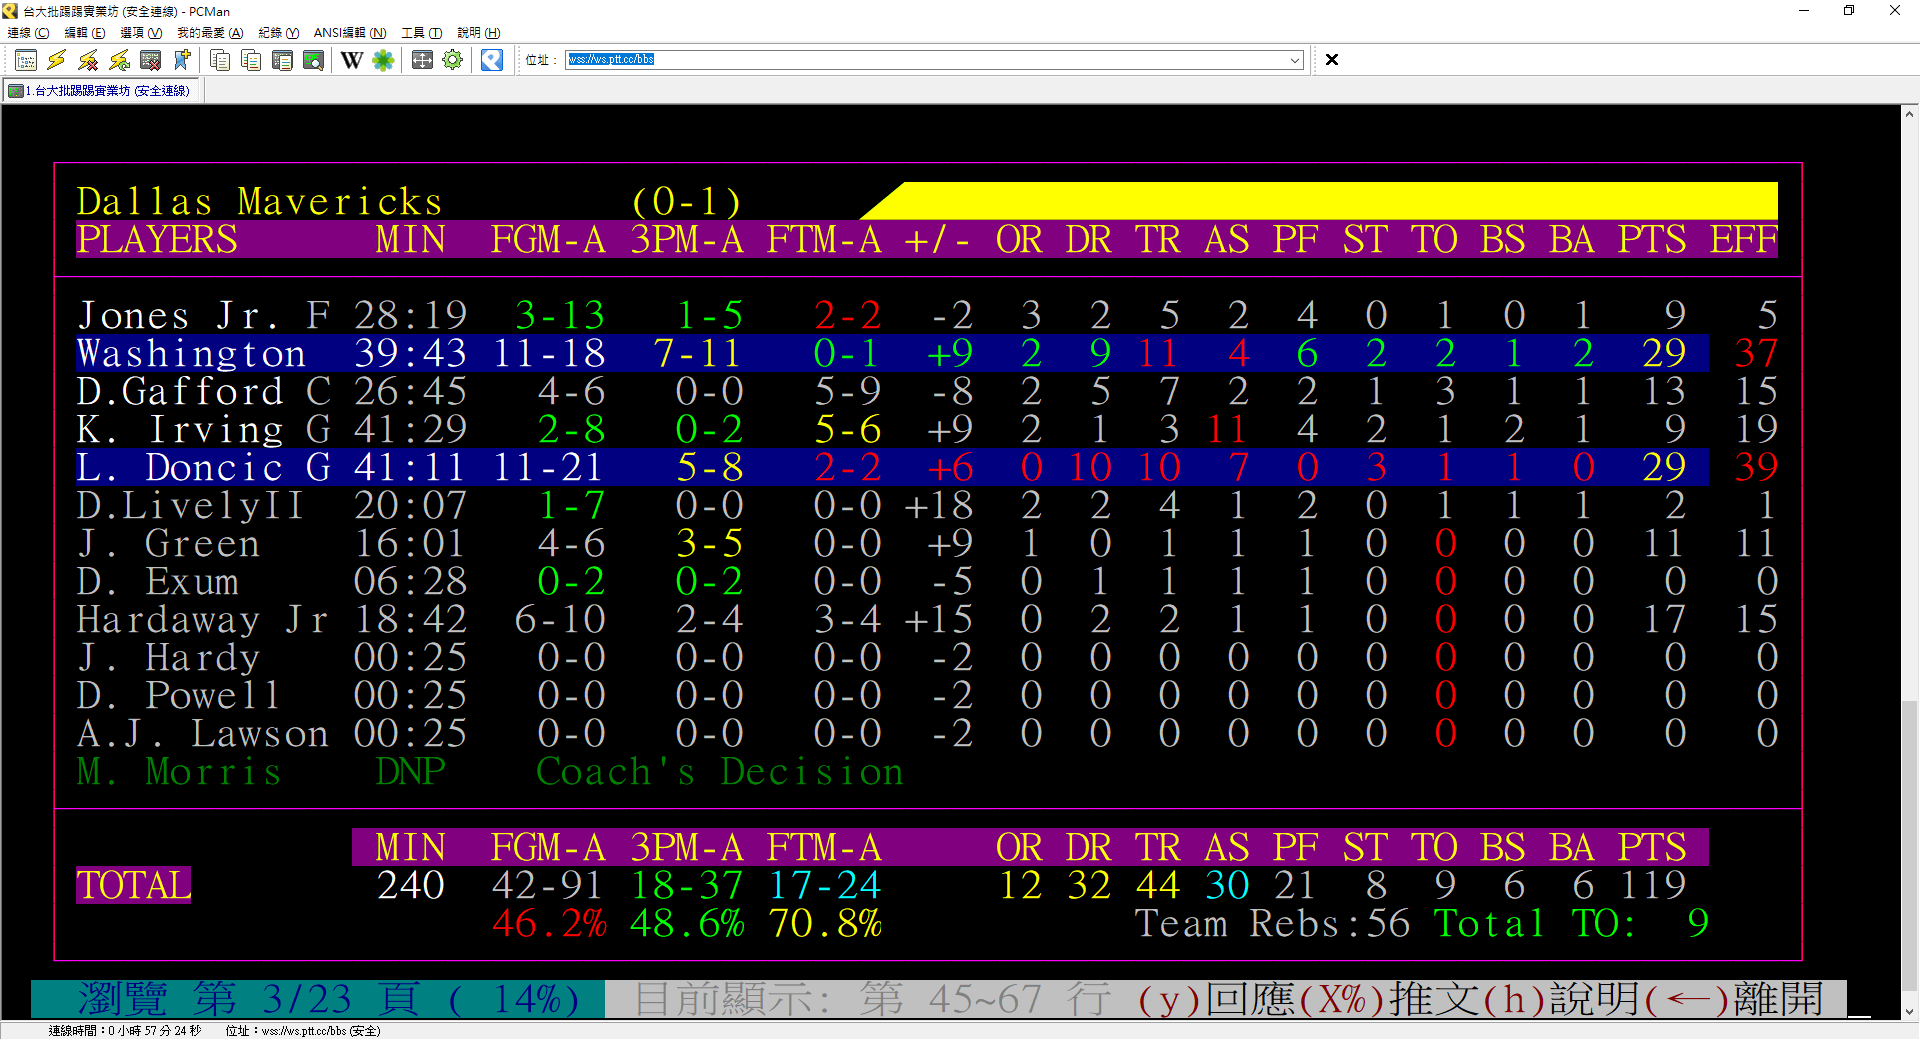Viewport: 1920px width, 1040px height.
Task: Click Doncic's EFF value 39
Action: coord(1756,468)
